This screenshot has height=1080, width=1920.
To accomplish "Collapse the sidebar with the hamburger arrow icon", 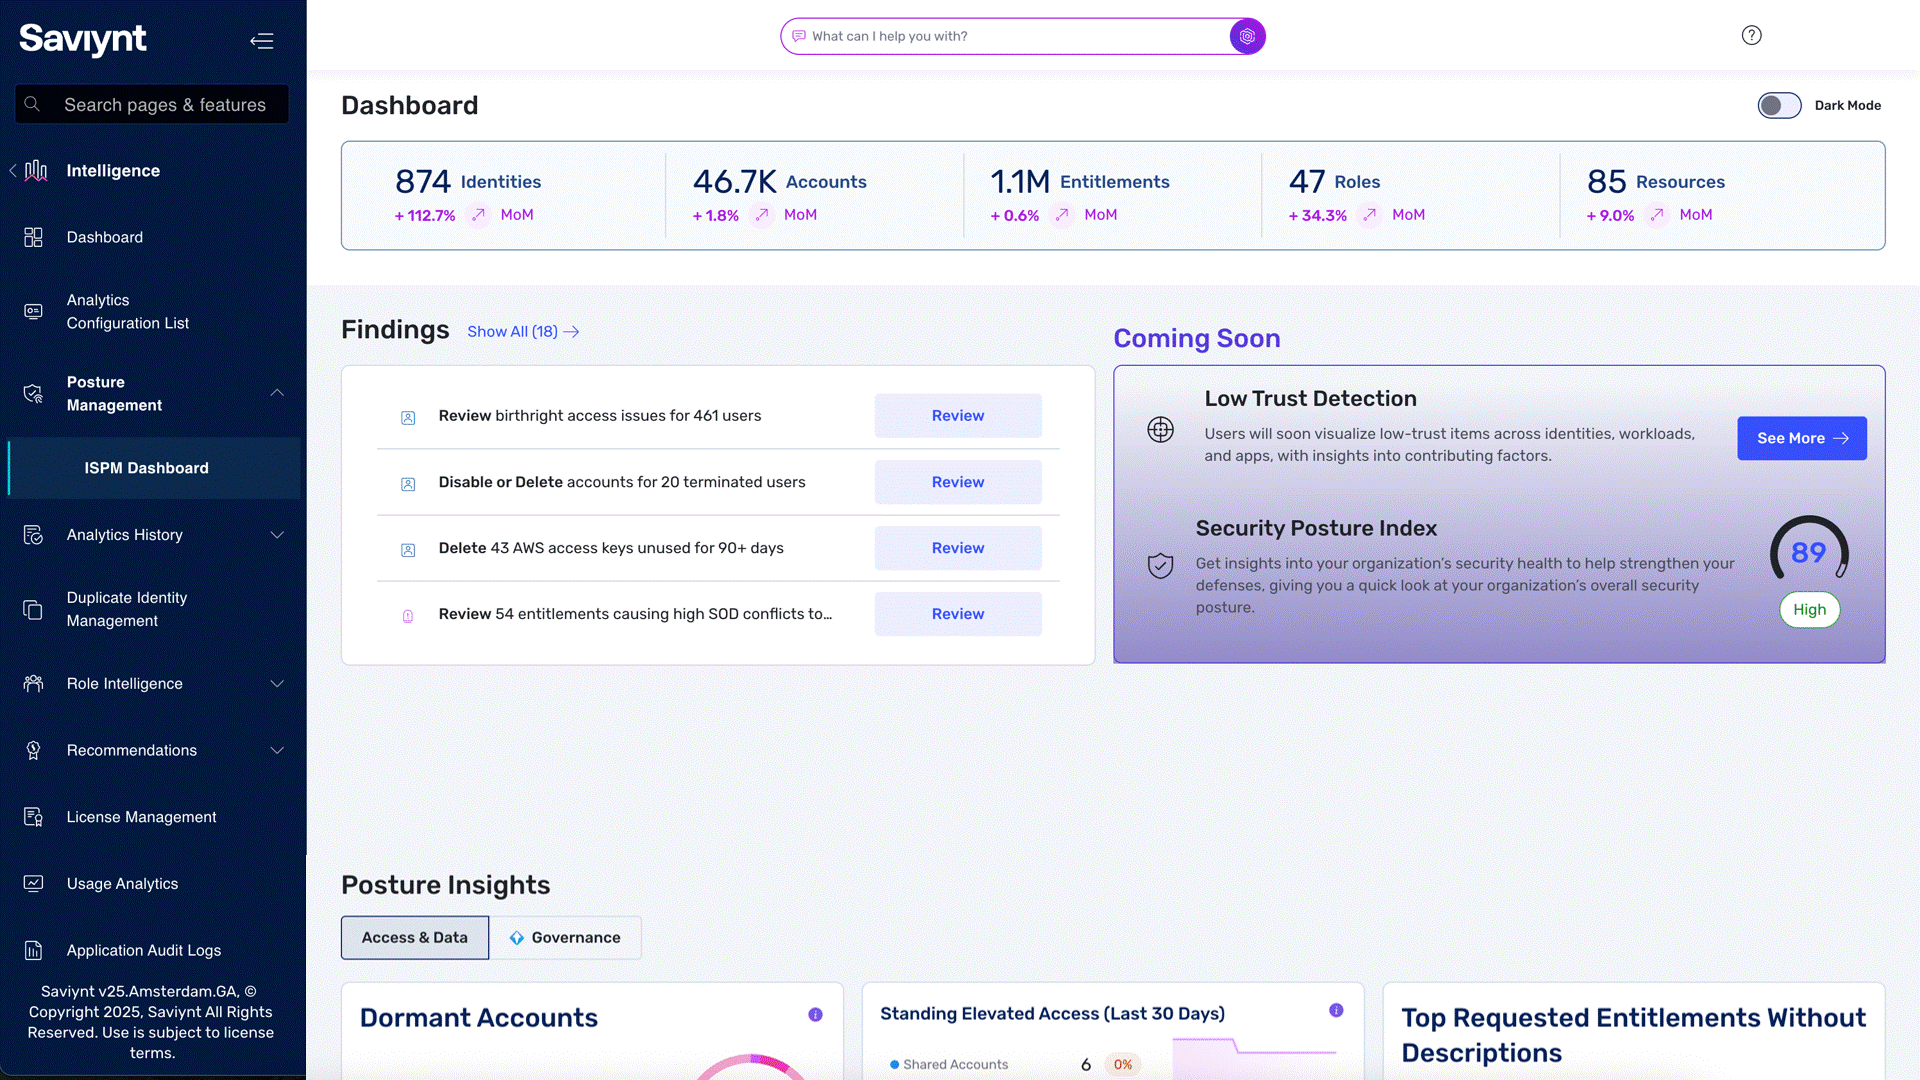I will 262,41.
